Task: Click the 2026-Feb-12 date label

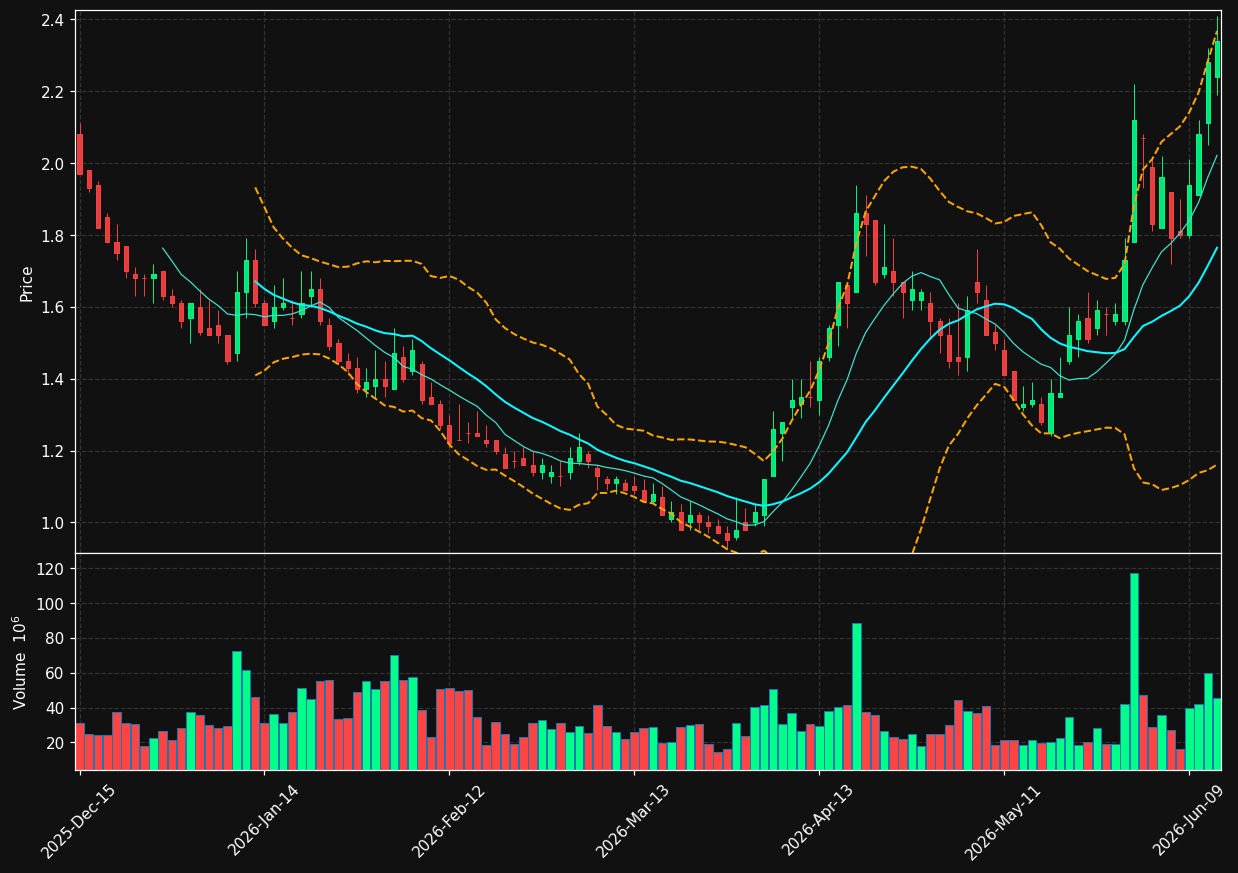Action: coord(448,822)
